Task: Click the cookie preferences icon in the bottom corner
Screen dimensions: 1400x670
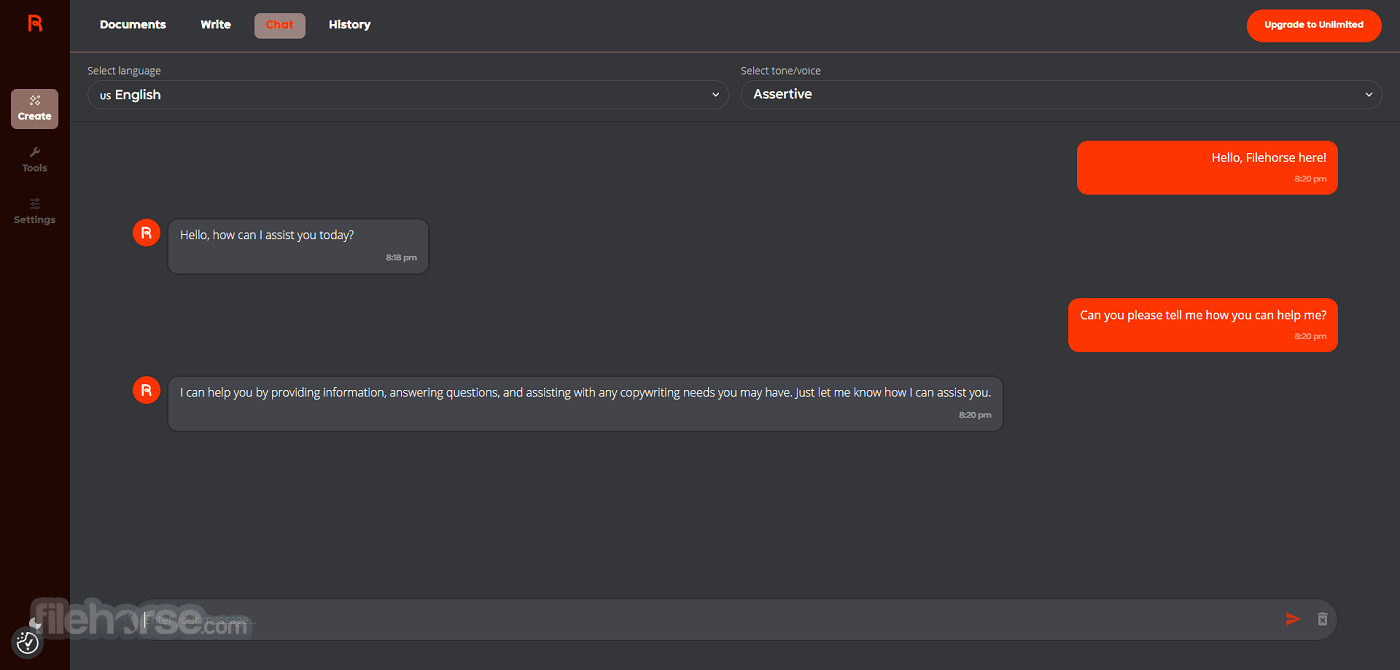Action: [28, 643]
